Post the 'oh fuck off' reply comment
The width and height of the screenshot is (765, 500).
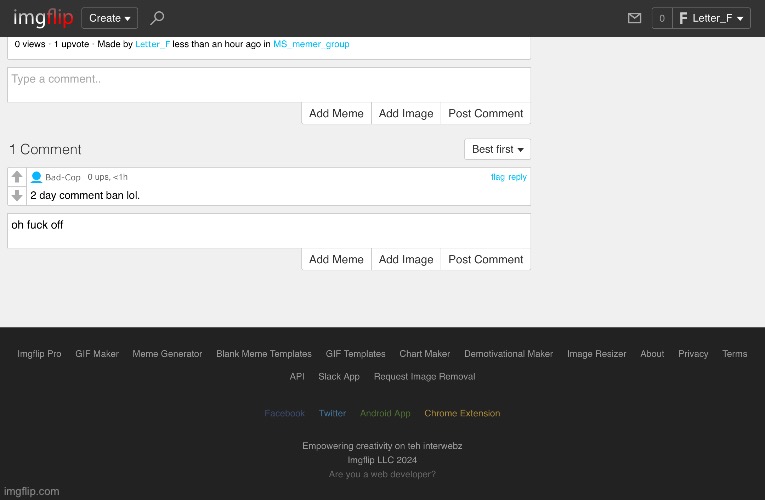click(x=485, y=259)
